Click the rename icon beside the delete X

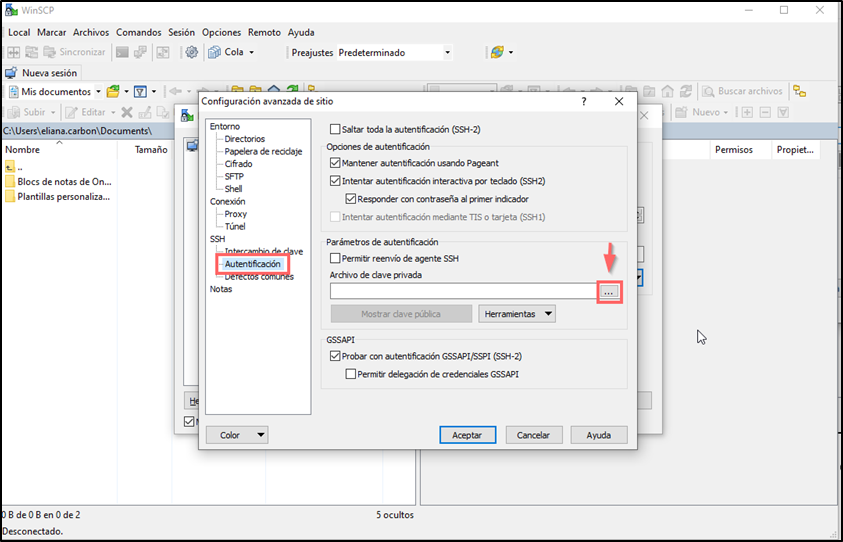(145, 112)
